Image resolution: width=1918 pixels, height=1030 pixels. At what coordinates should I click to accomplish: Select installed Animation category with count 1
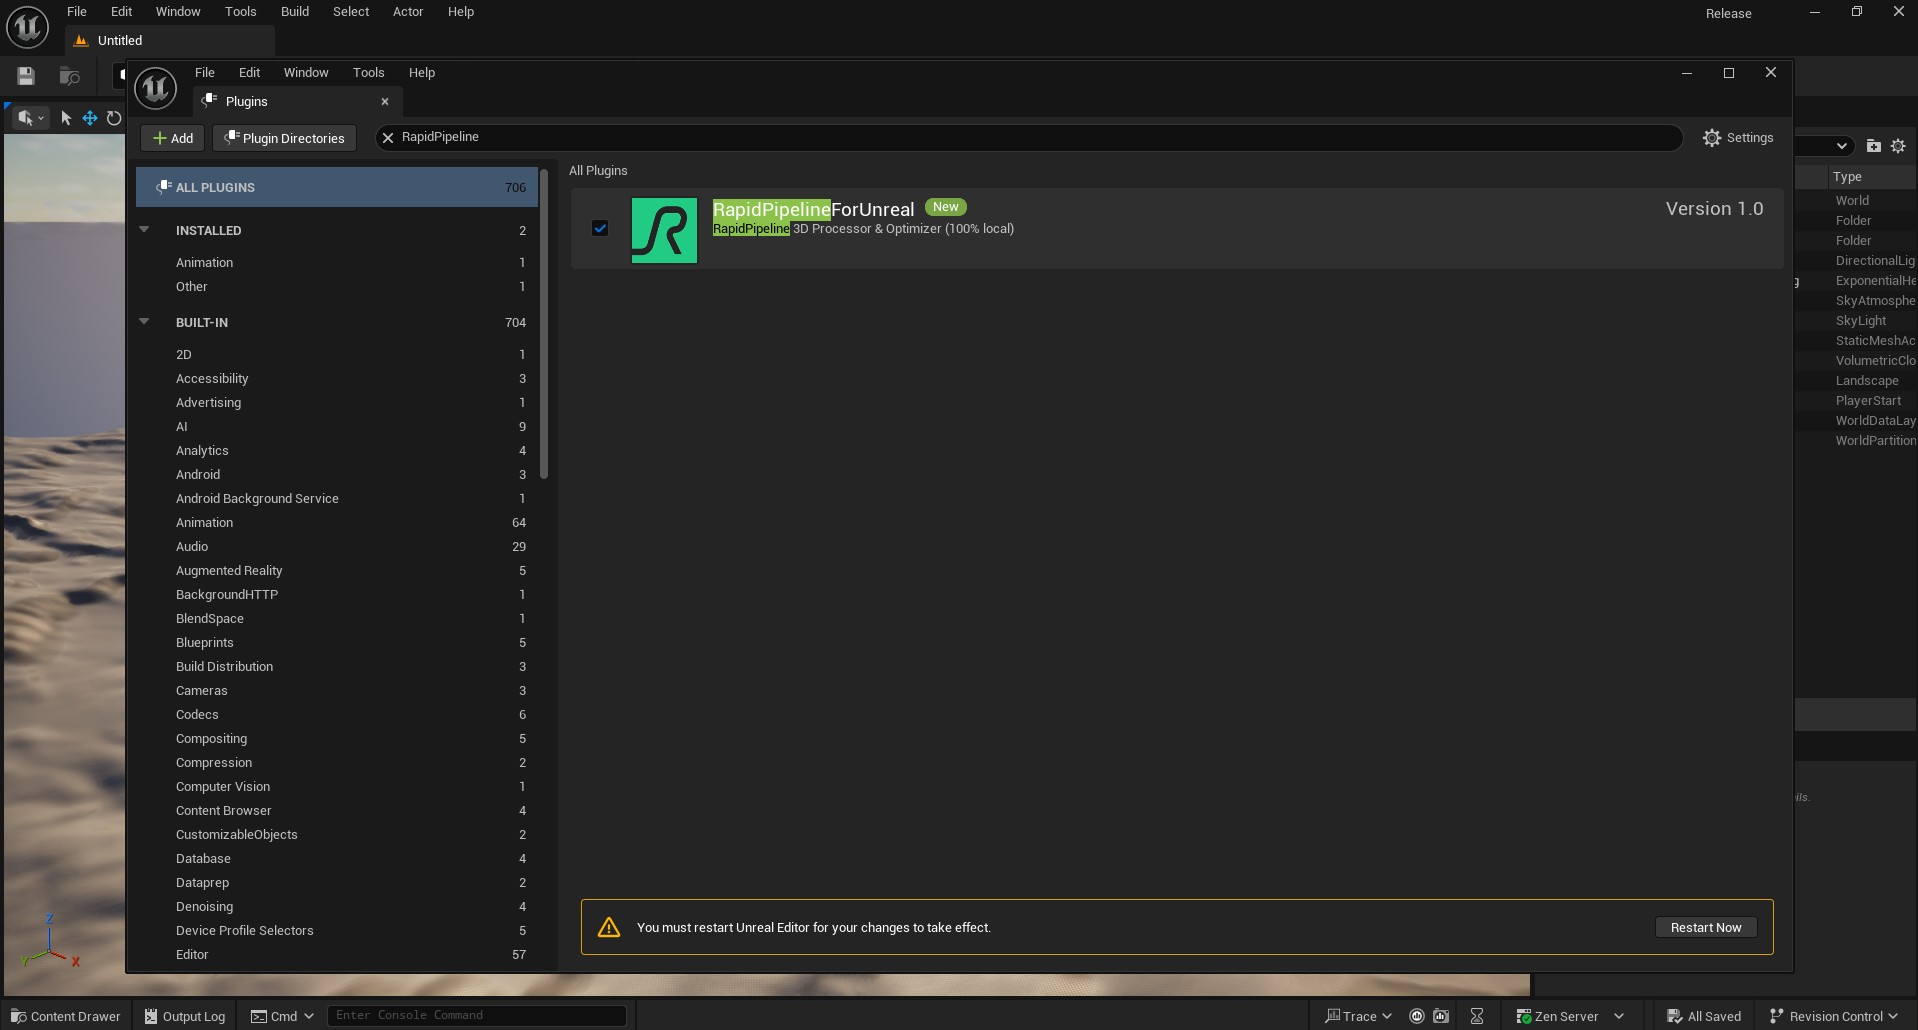337,262
